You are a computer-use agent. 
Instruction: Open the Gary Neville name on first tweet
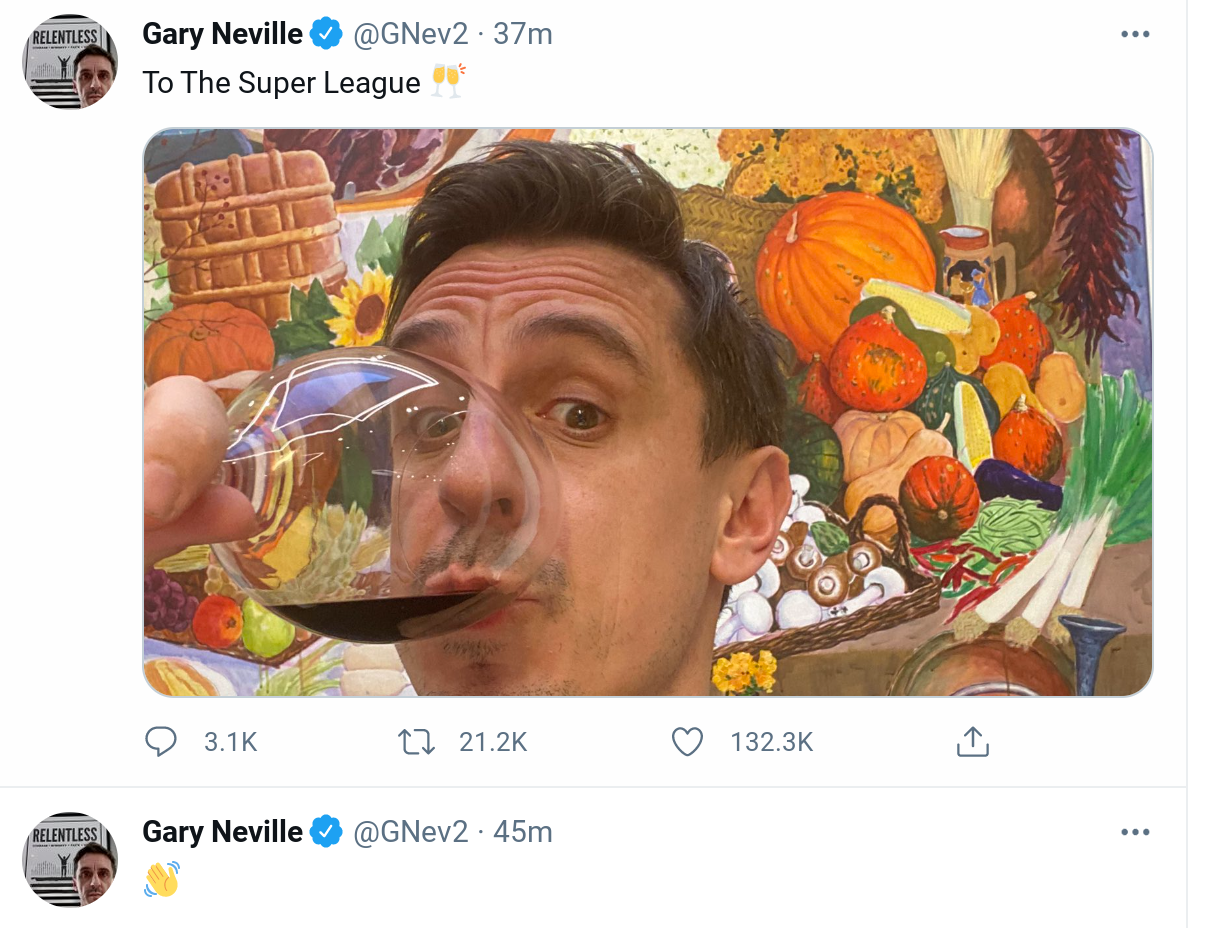coord(222,34)
